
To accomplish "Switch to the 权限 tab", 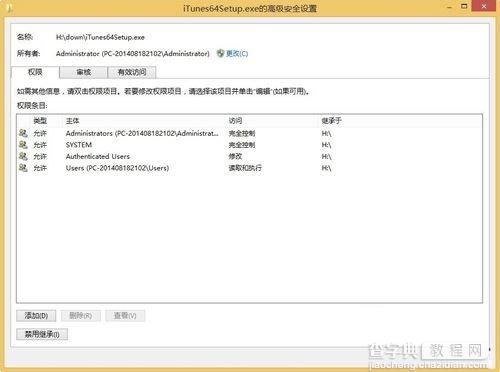I will 35,72.
